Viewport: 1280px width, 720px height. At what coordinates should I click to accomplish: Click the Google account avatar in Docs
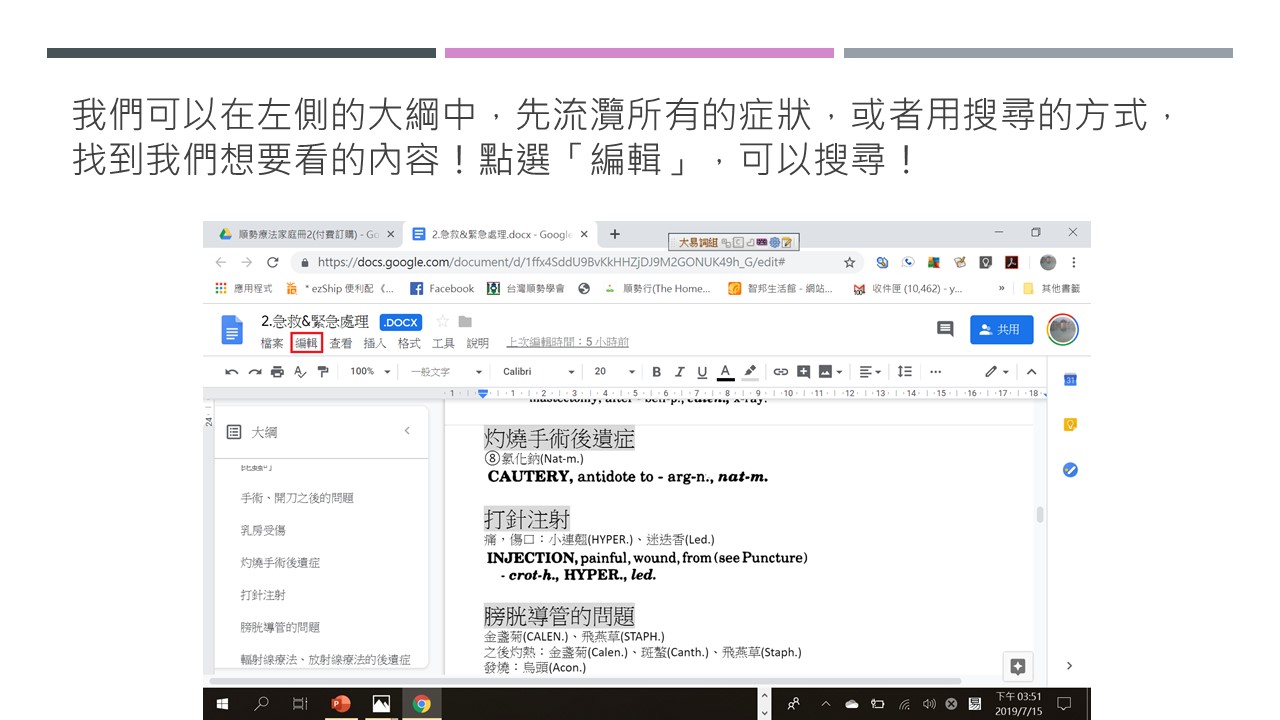(1063, 329)
